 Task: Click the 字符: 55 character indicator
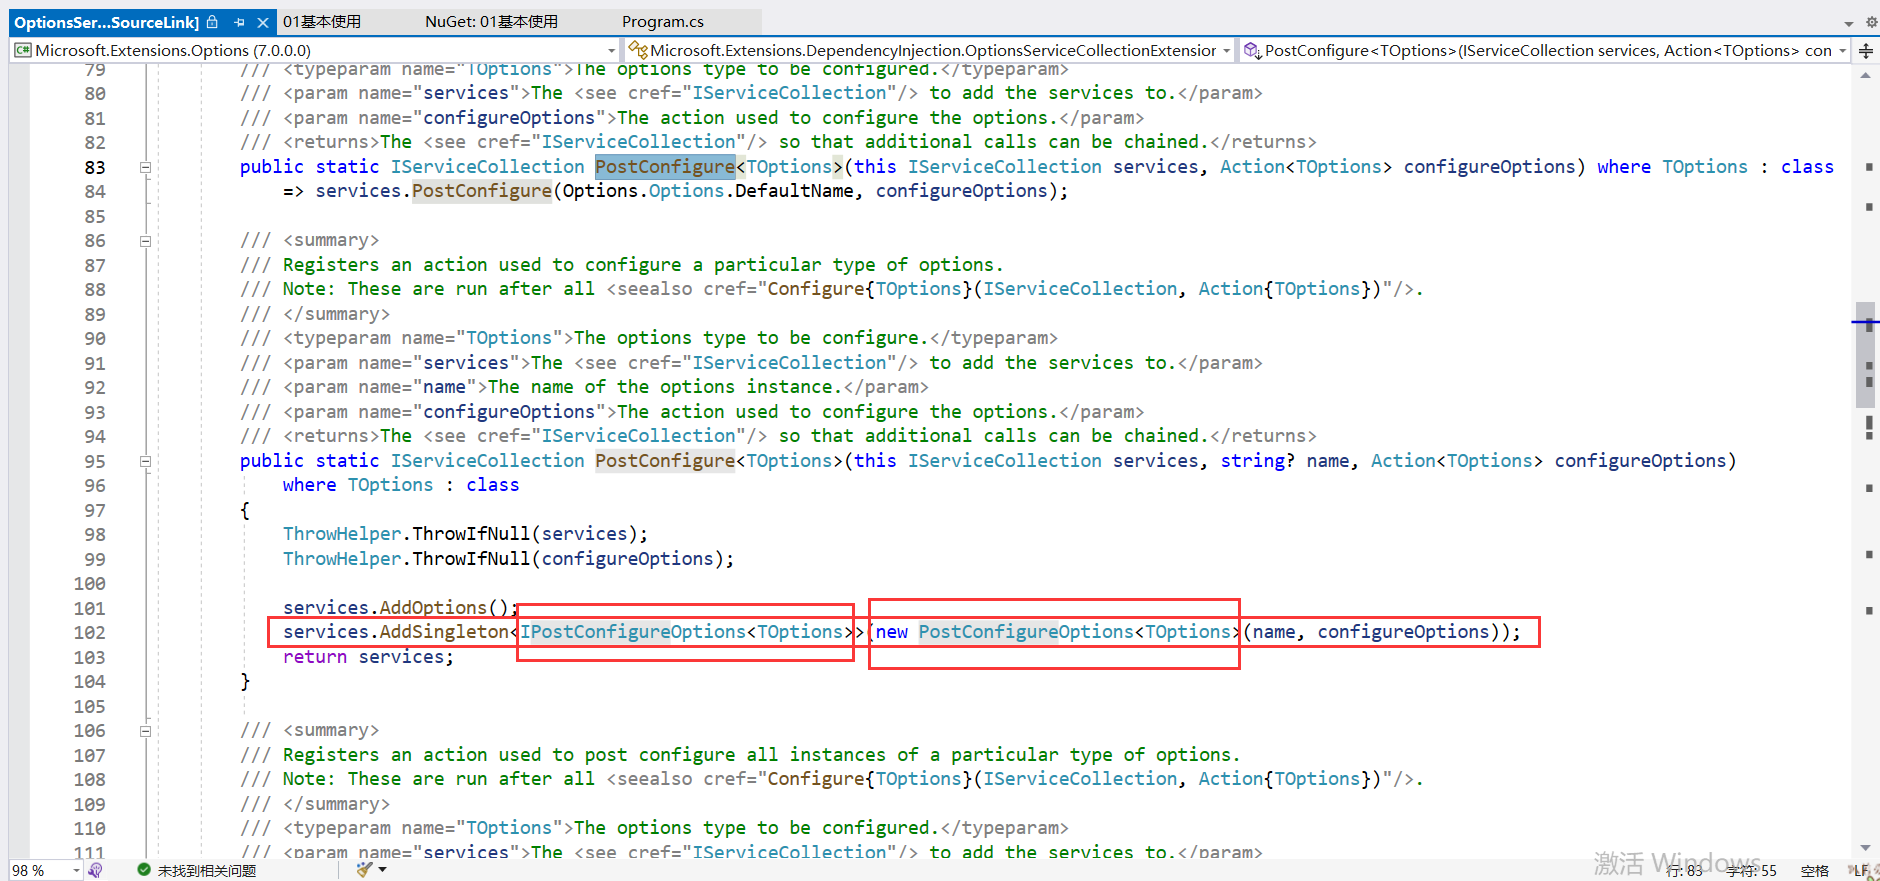pyautogui.click(x=1752, y=871)
